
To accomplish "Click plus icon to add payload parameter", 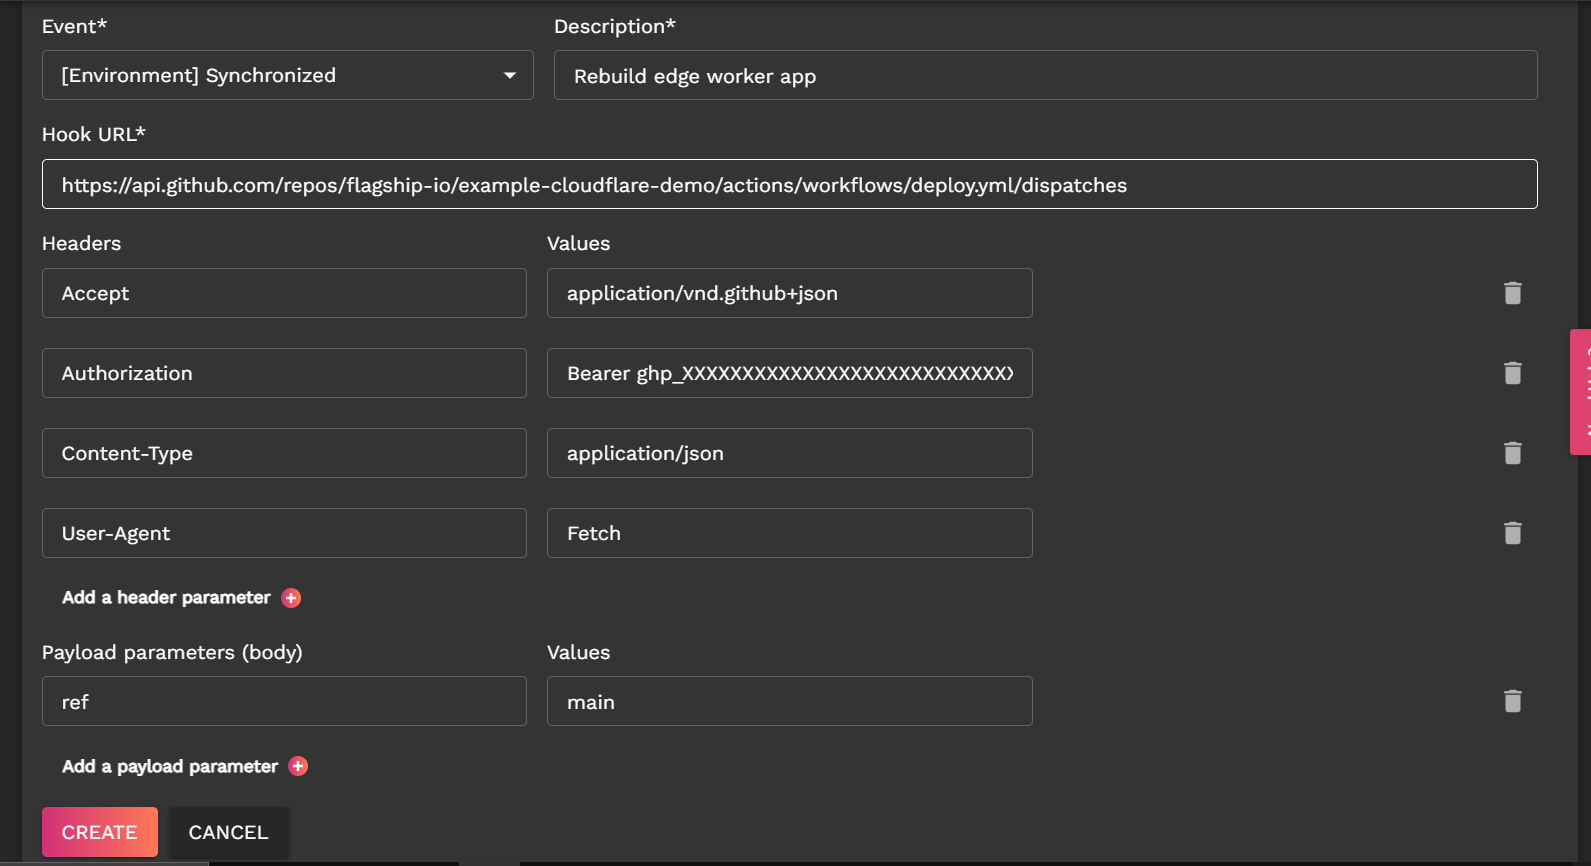I will click(298, 766).
